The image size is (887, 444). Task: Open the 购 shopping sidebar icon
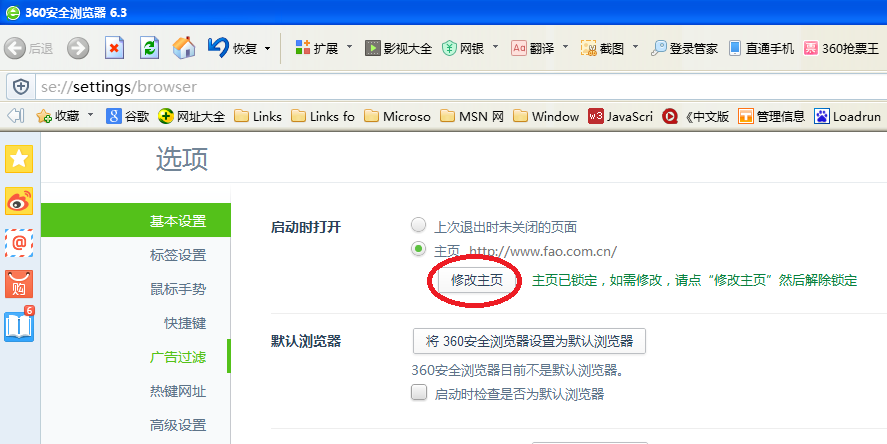(19, 283)
